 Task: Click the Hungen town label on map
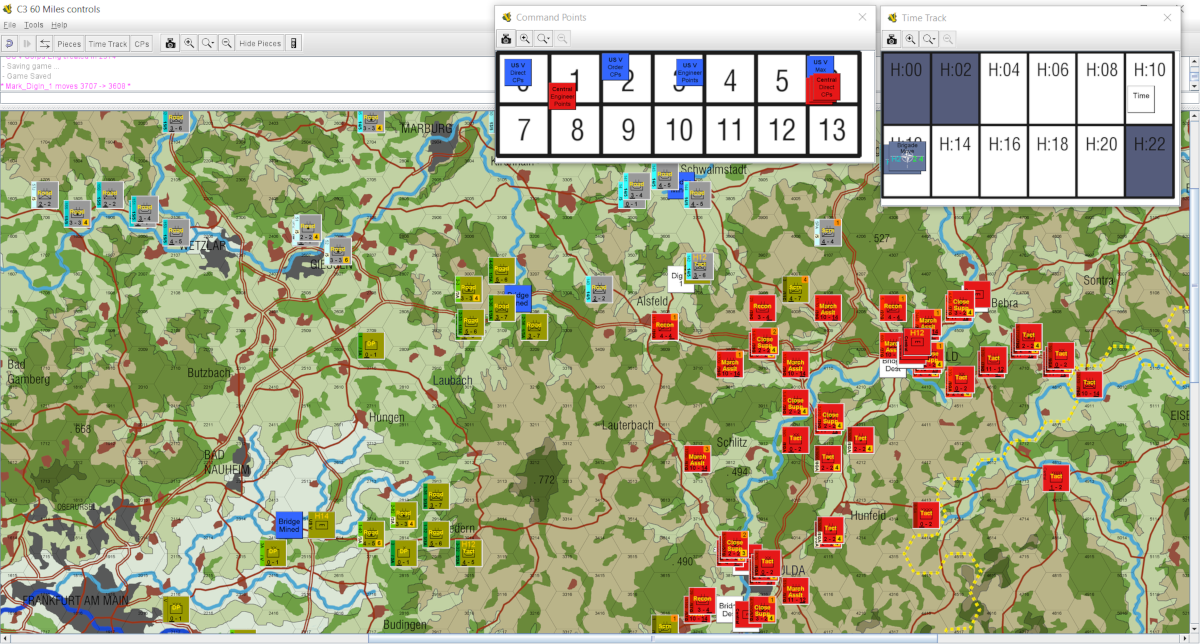tap(387, 417)
